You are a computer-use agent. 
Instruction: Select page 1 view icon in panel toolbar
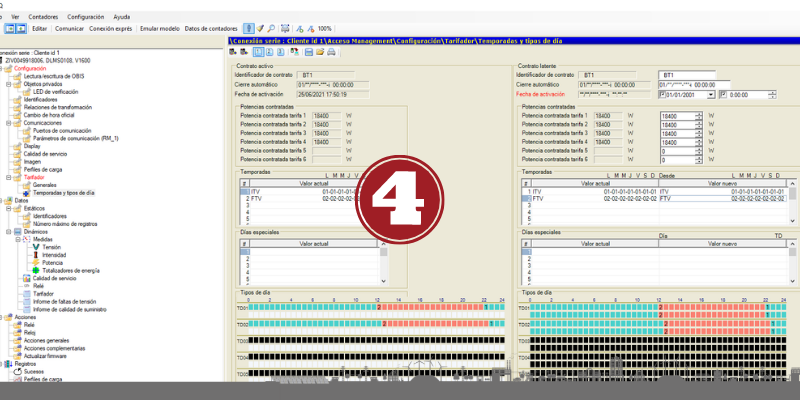(258, 52)
